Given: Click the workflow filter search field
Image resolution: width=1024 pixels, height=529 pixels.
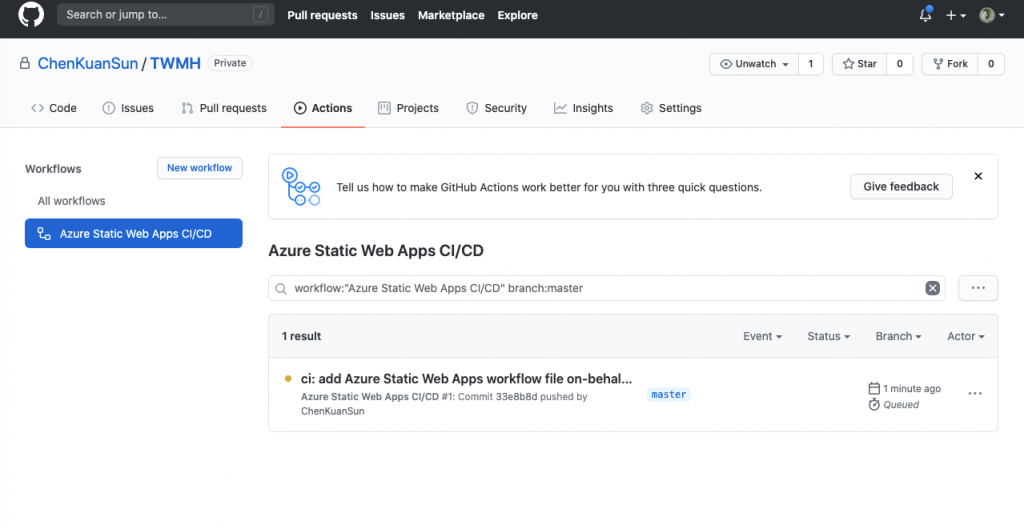Looking at the screenshot, I should [x=600, y=288].
